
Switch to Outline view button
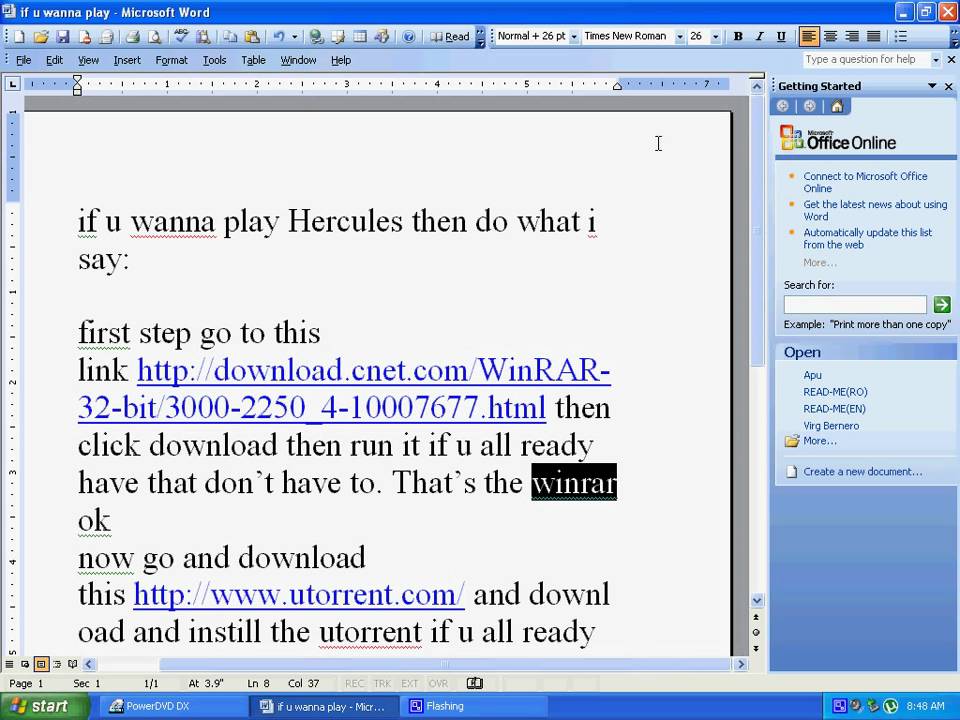point(57,664)
